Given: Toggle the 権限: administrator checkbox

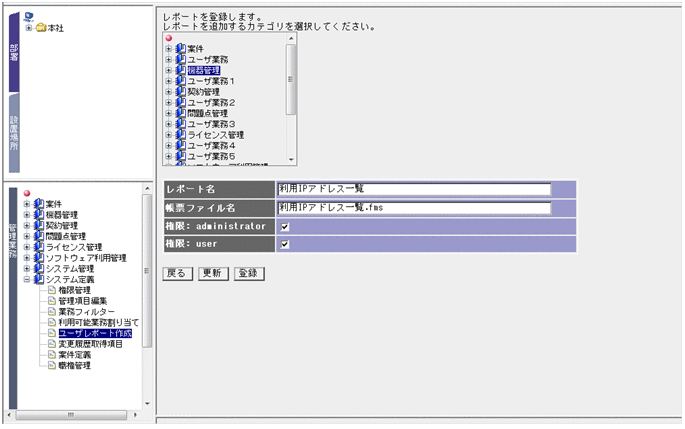Looking at the screenshot, I should click(285, 227).
